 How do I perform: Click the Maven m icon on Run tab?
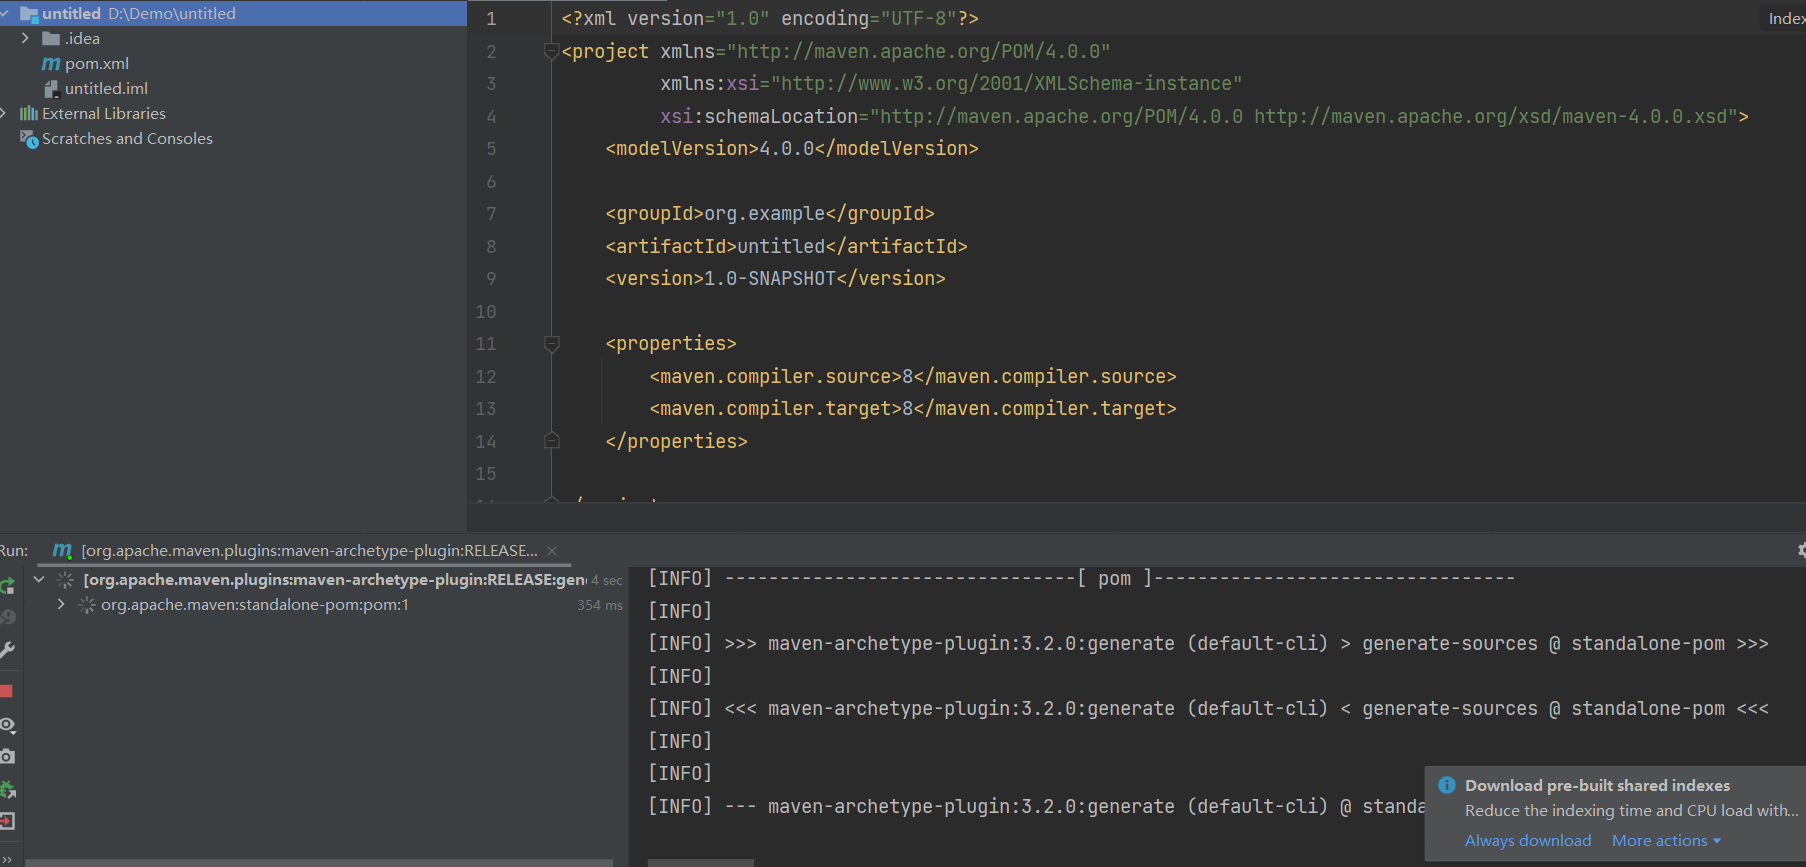(x=62, y=550)
